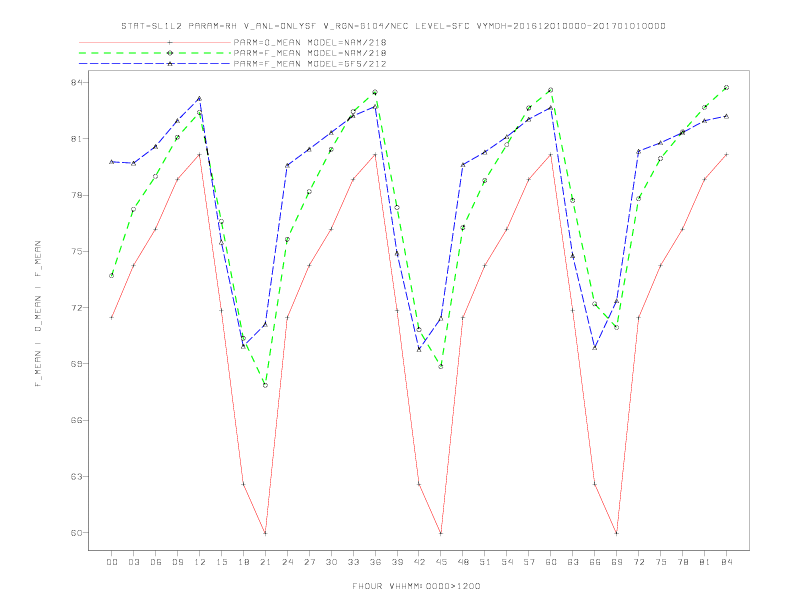Viewport: 792px width, 612px height.
Task: Click x-axis hour label 69
Action: pyautogui.click(x=617, y=562)
